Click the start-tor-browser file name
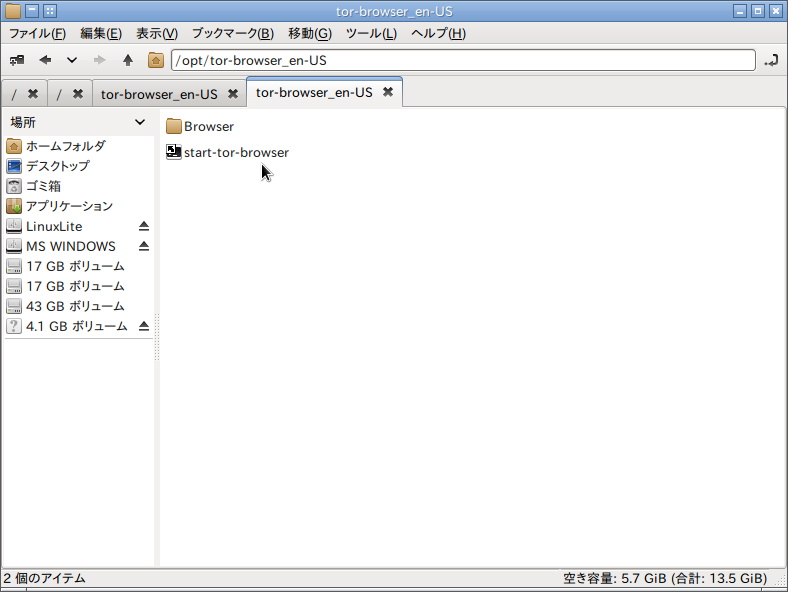This screenshot has height=592, width=788. [x=237, y=153]
